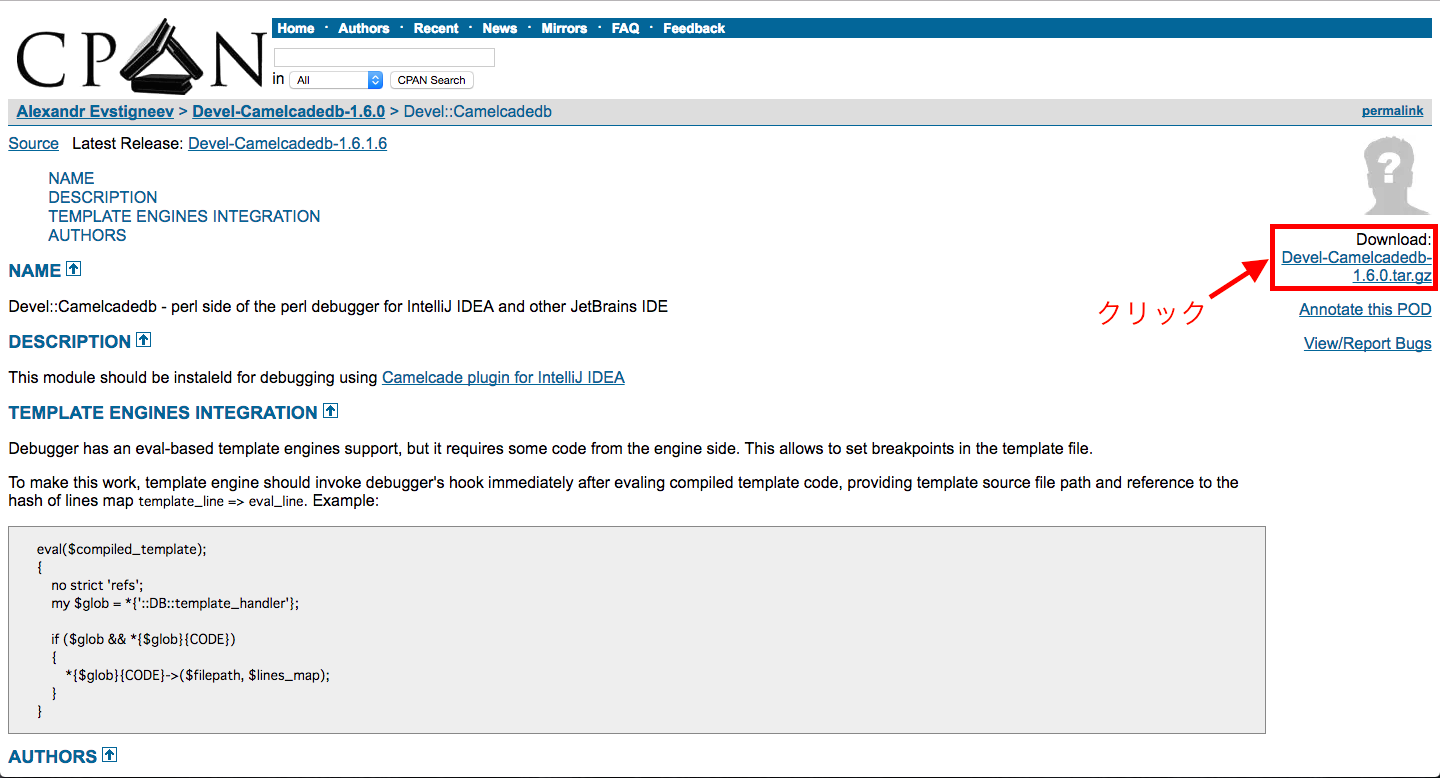This screenshot has width=1440, height=778.
Task: Open View/Report Bugs link
Action: [1368, 343]
